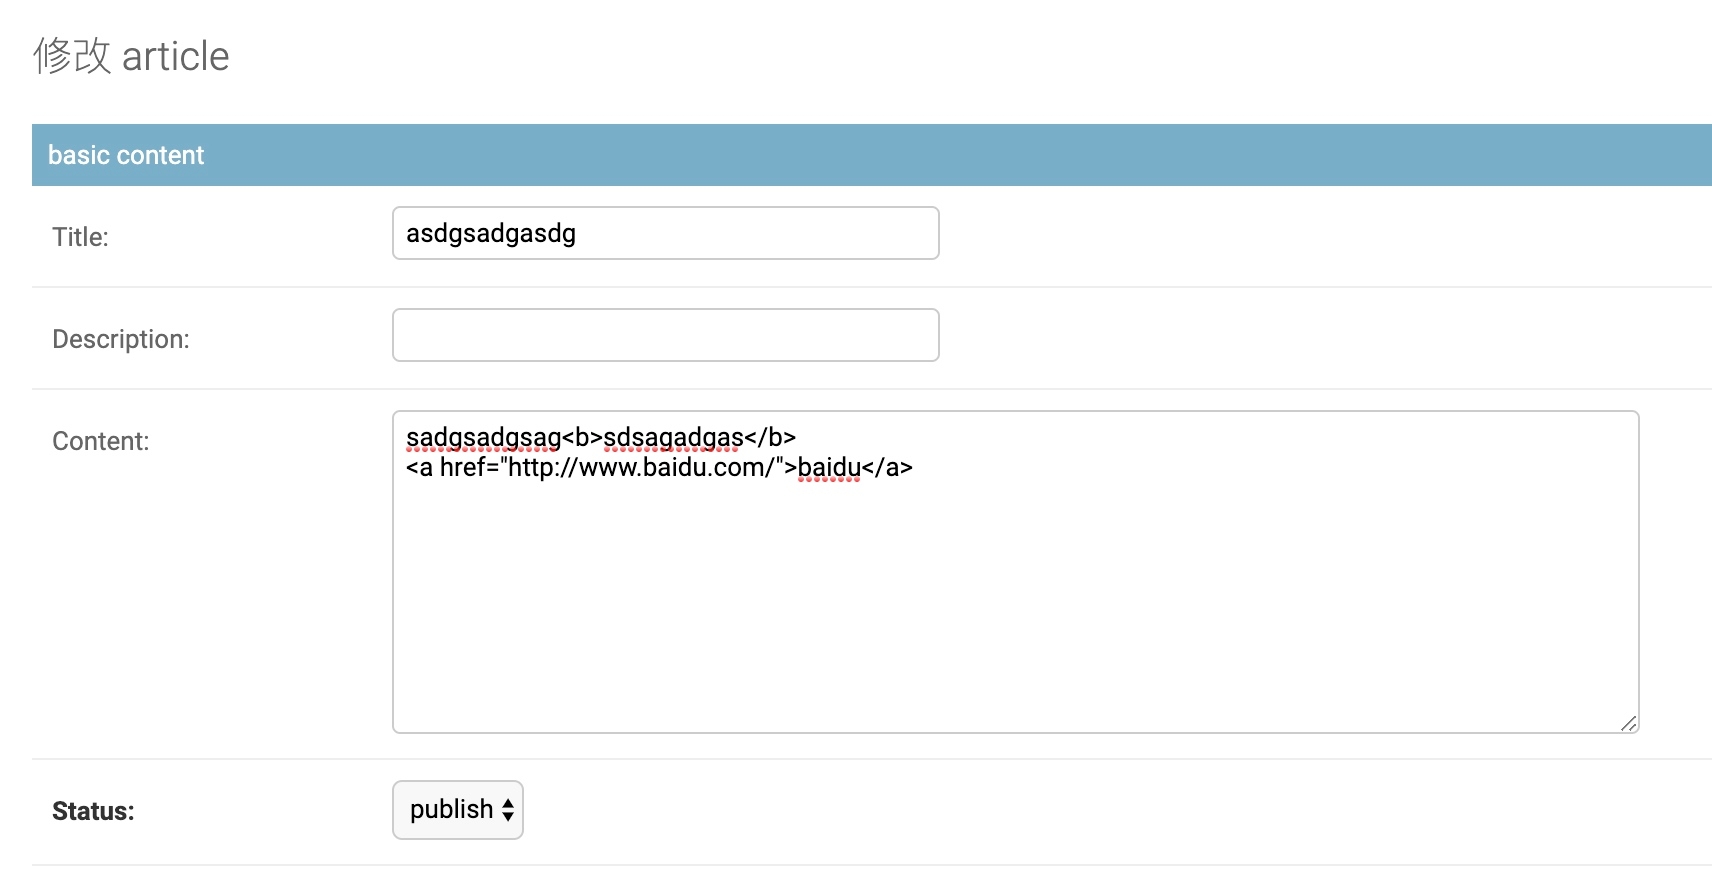This screenshot has height=880, width=1712.
Task: Click the "<a href=" text in Content
Action: [450, 468]
